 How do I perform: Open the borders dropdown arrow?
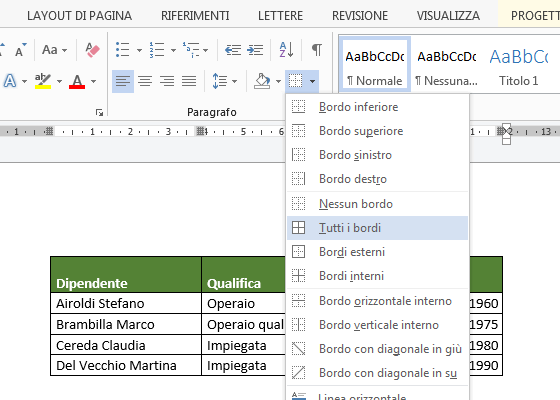(312, 81)
